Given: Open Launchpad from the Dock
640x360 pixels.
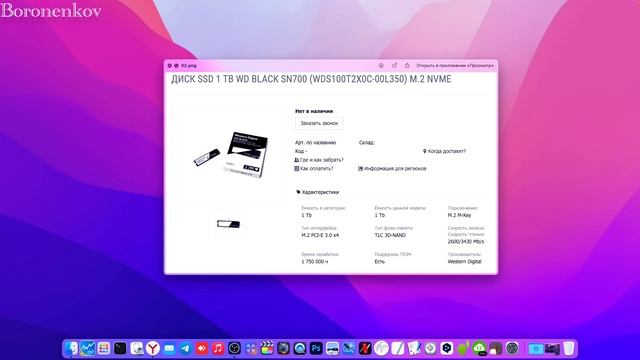Looking at the screenshot, I should point(104,348).
